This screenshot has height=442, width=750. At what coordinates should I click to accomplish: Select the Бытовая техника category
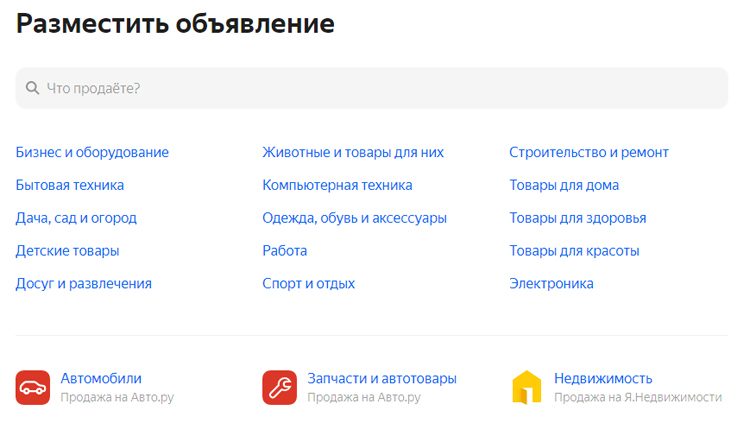click(x=70, y=185)
